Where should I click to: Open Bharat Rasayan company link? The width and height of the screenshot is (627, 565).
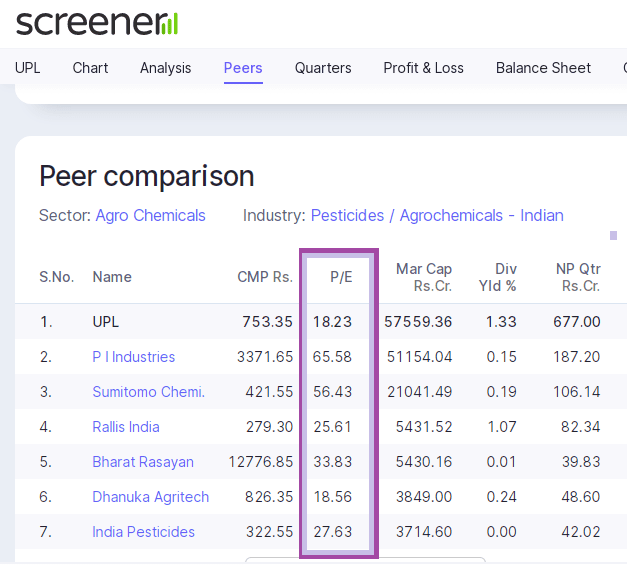143,462
